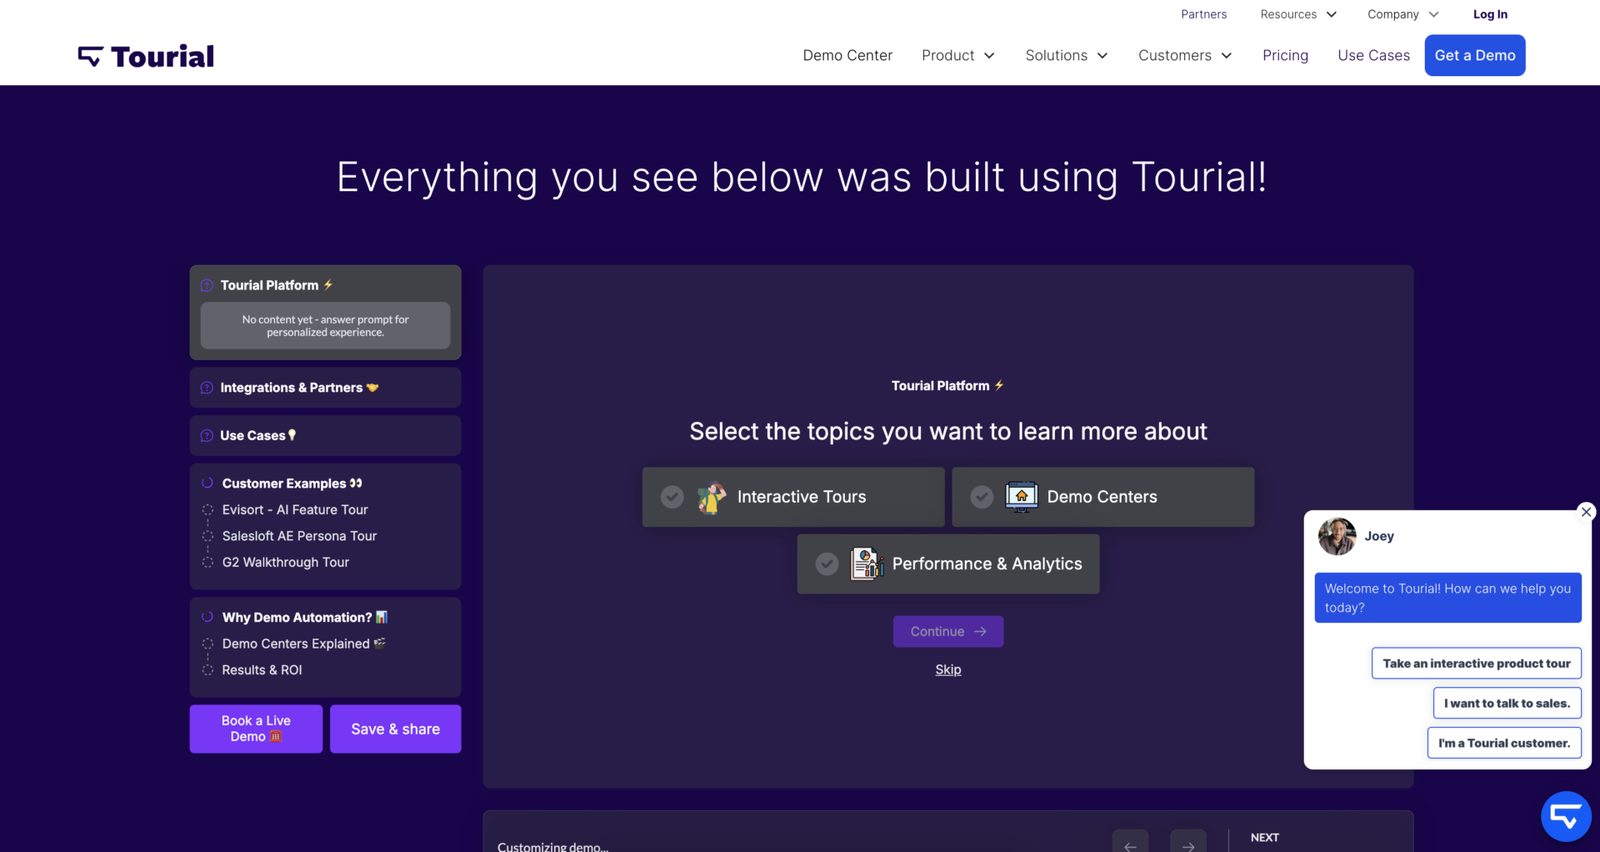The image size is (1600, 852).
Task: Click the Continue button
Action: [x=948, y=631]
